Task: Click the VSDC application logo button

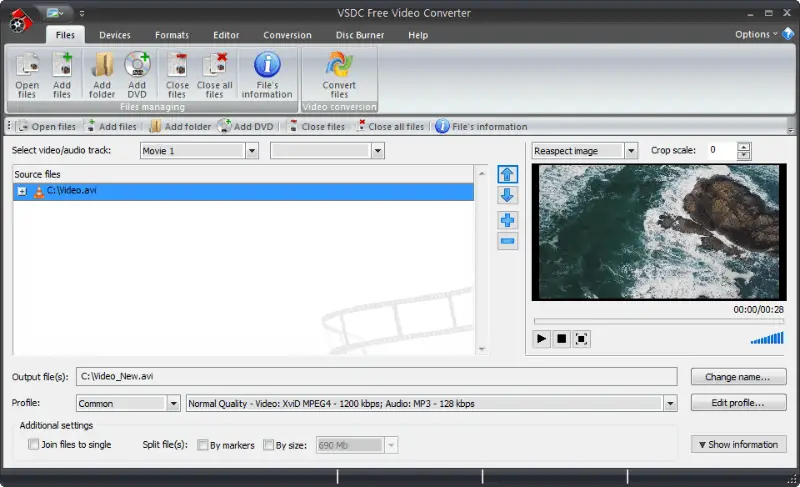Action: (20, 21)
